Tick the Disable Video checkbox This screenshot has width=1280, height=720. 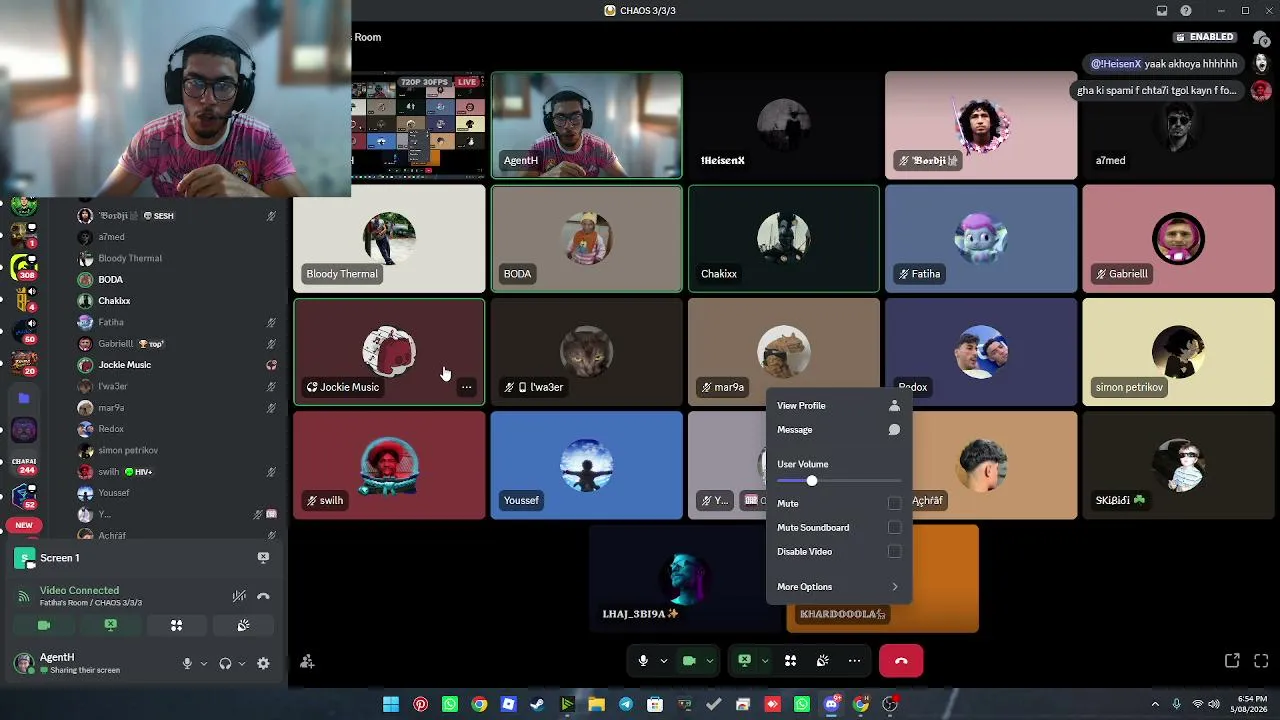click(894, 552)
